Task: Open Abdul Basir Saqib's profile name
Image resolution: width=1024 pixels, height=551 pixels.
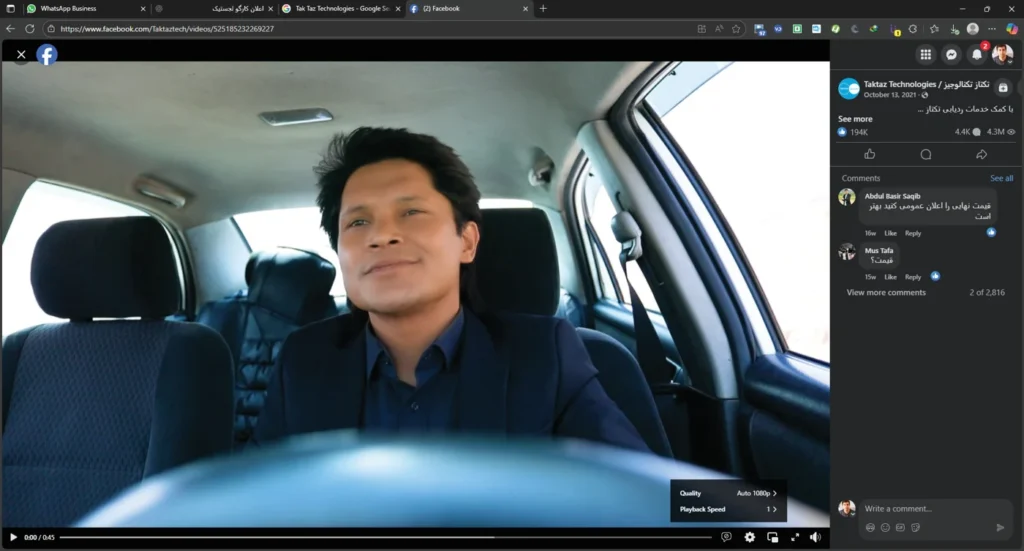Action: pyautogui.click(x=892, y=196)
